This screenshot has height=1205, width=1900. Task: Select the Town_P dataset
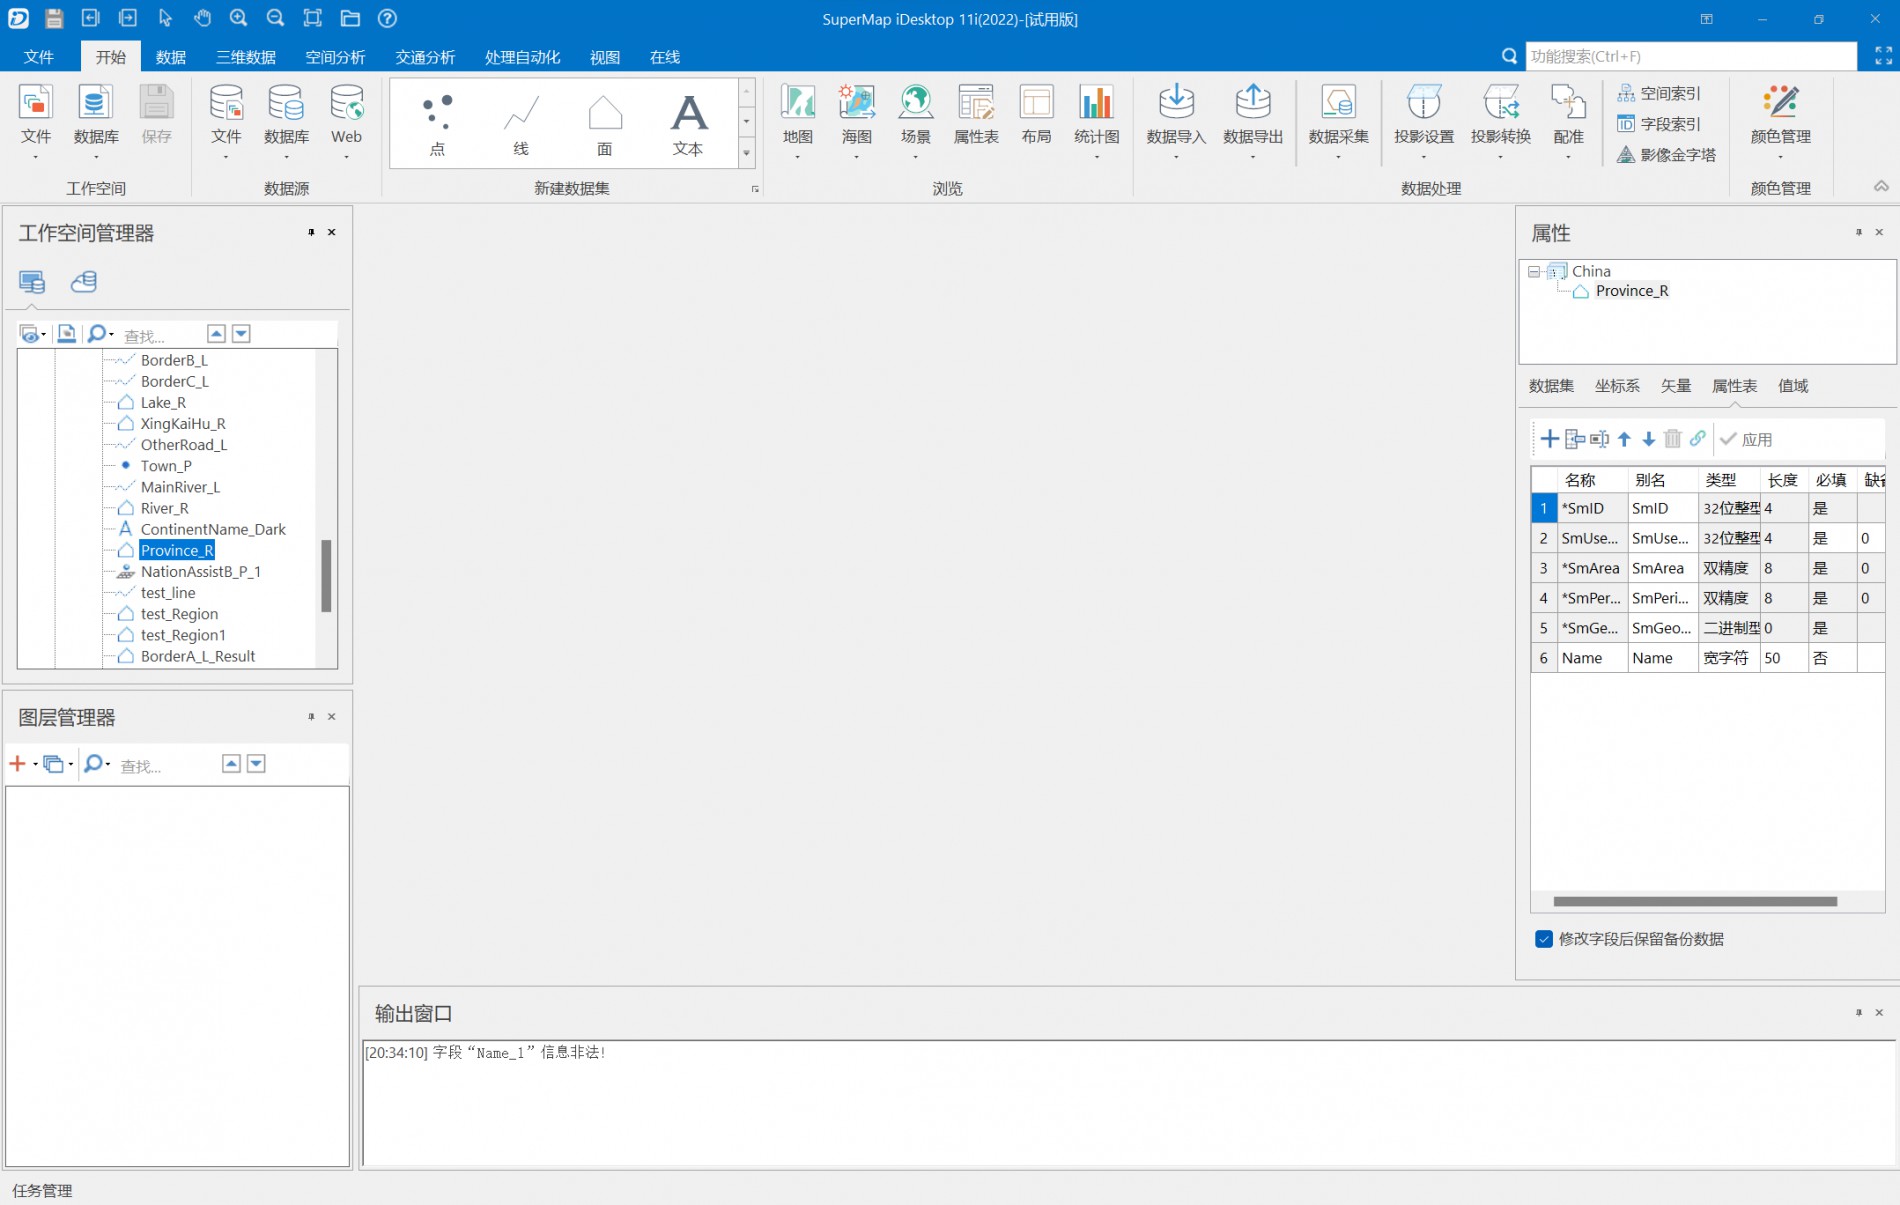pyautogui.click(x=166, y=466)
